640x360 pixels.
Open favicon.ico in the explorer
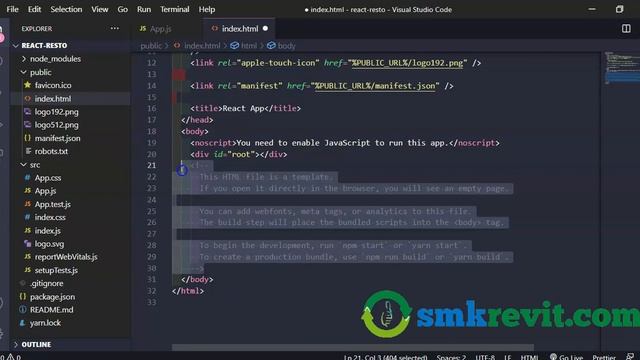click(x=53, y=85)
